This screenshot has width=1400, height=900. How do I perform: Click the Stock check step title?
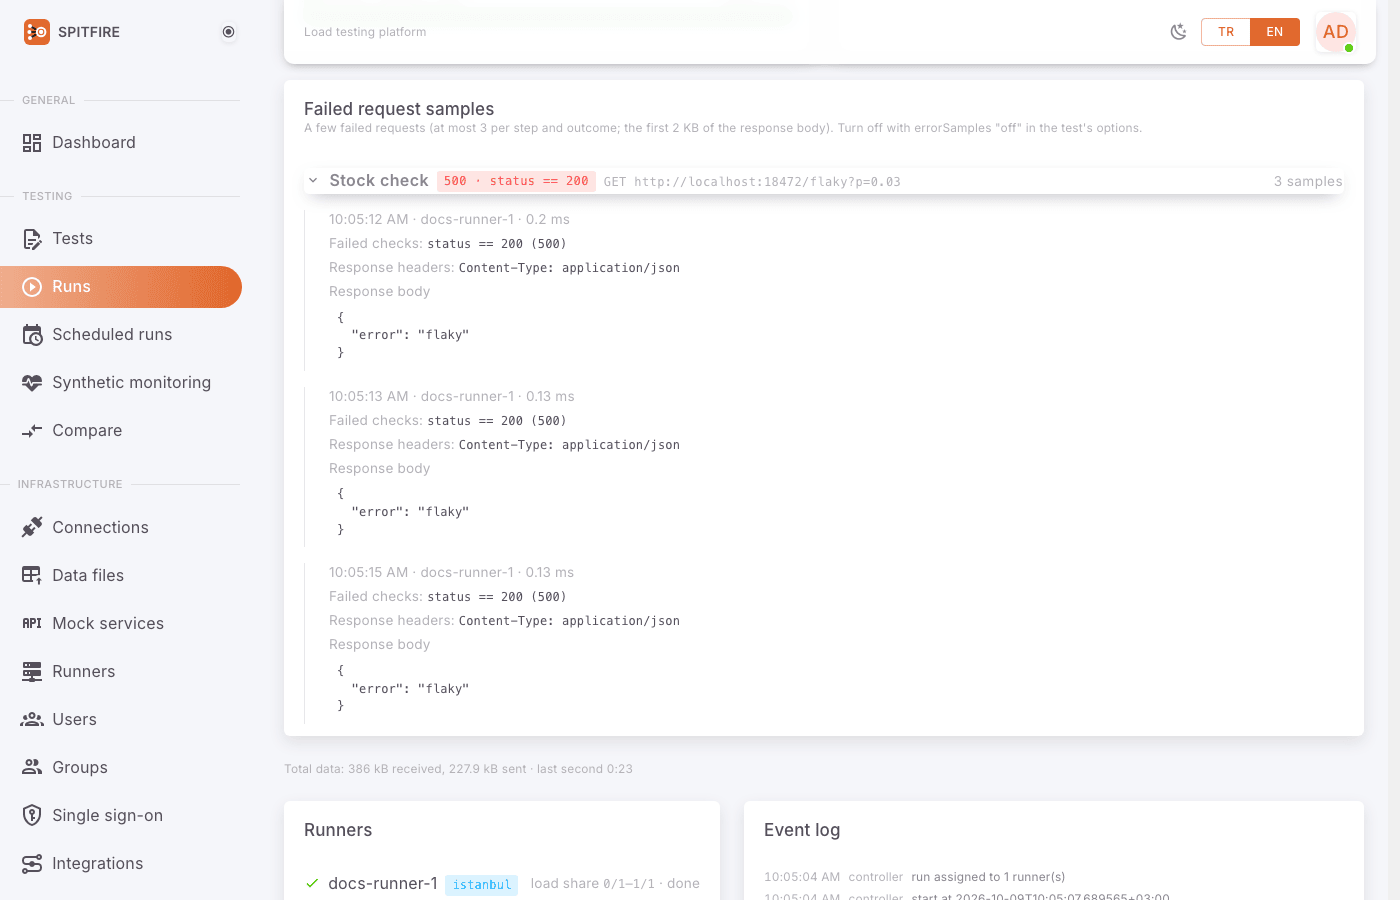coord(379,181)
